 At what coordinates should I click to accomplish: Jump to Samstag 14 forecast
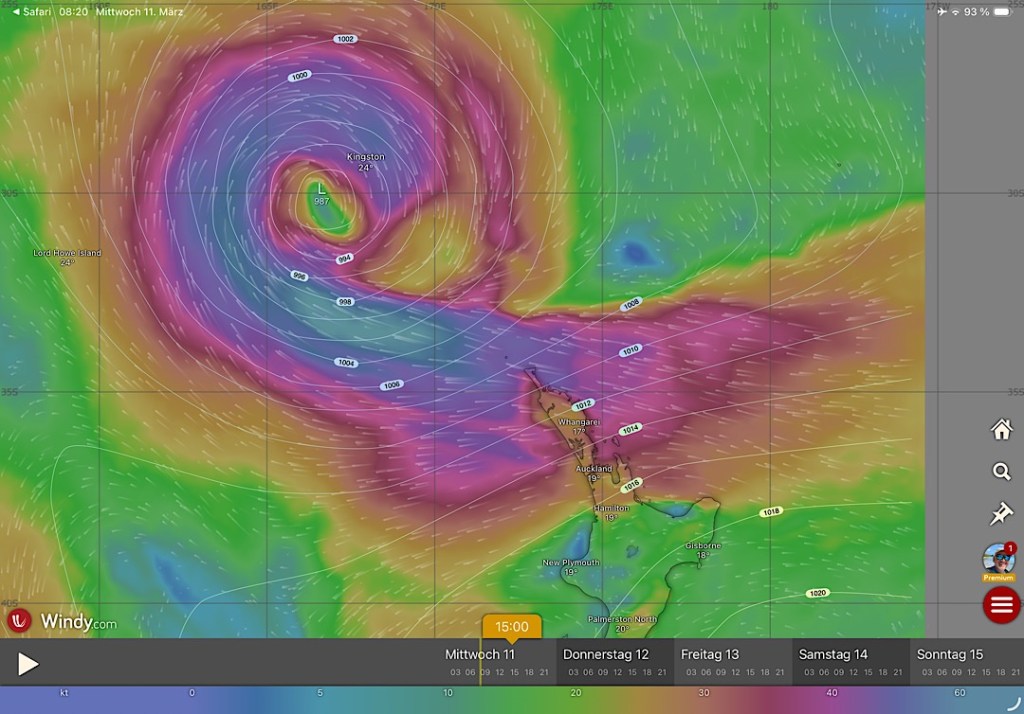tap(832, 655)
